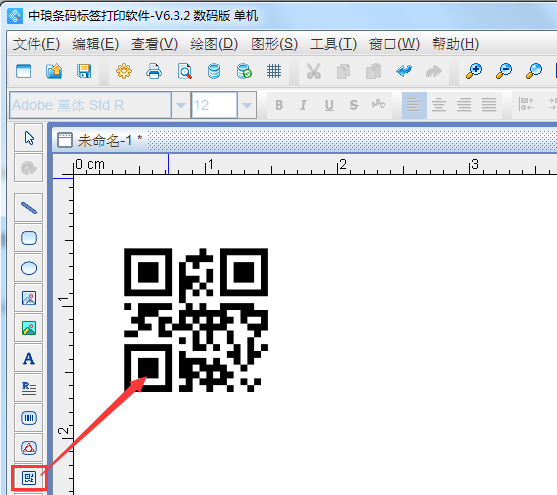Justify text alignment

489,105
